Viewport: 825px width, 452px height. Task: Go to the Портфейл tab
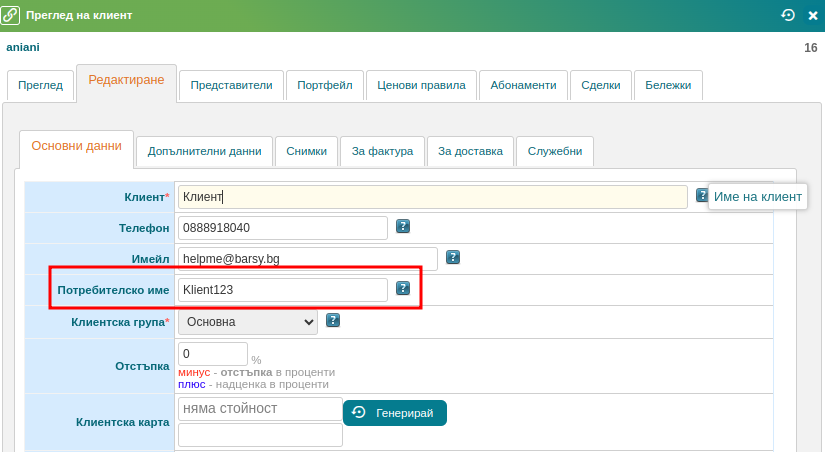click(x=325, y=85)
